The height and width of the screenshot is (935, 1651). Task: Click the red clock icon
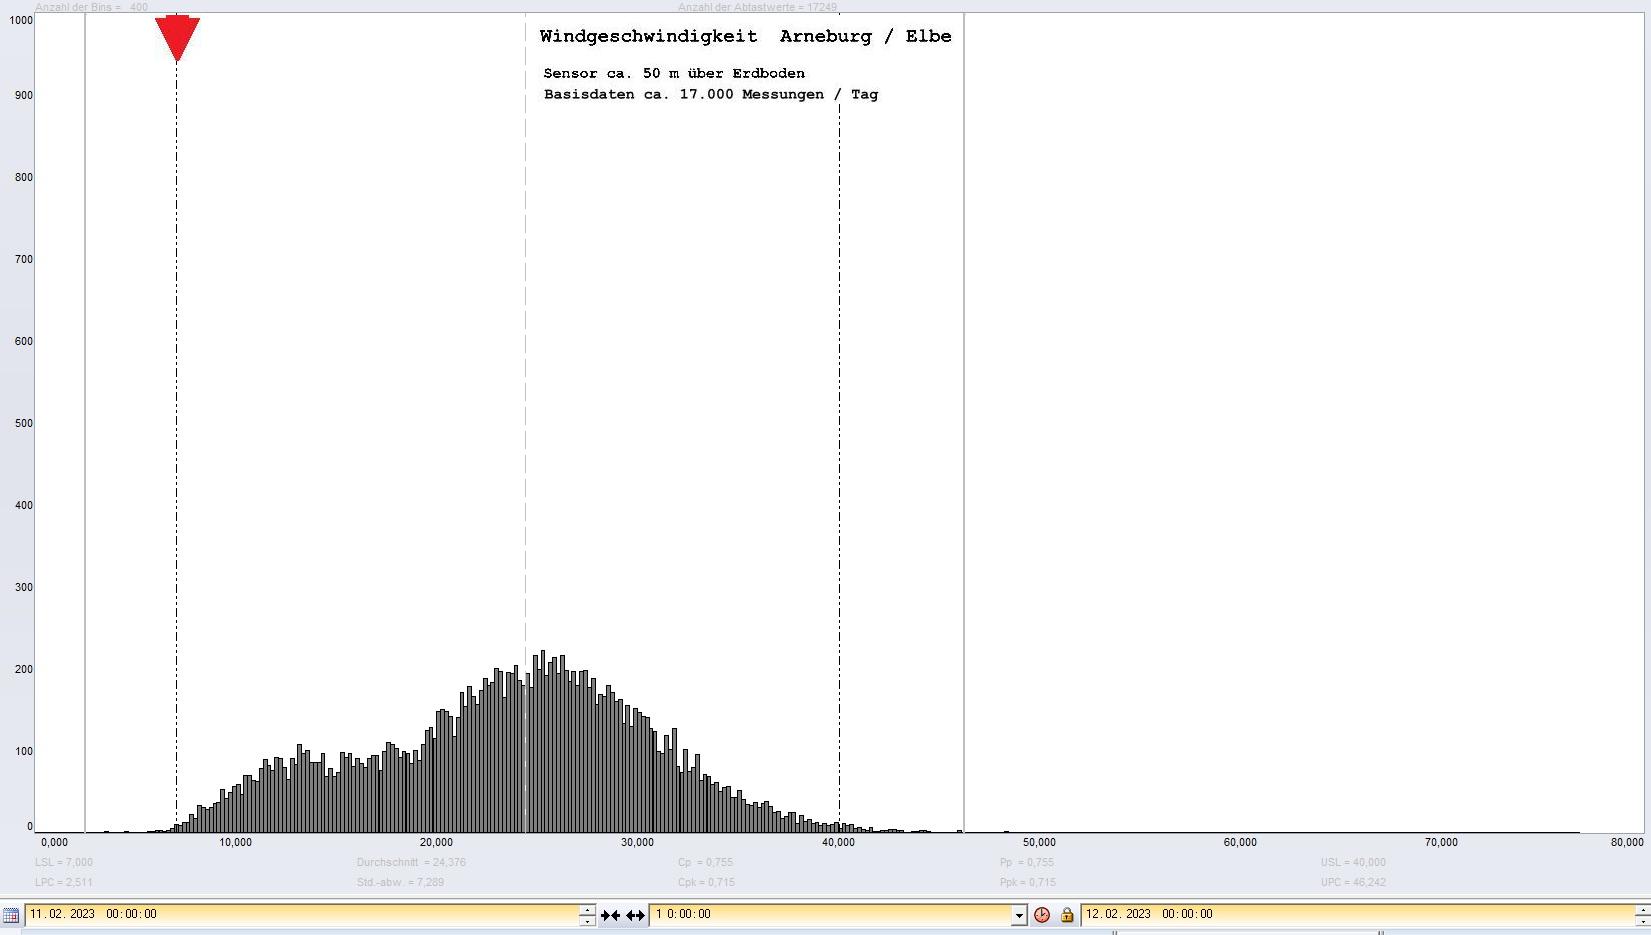[x=1042, y=915]
